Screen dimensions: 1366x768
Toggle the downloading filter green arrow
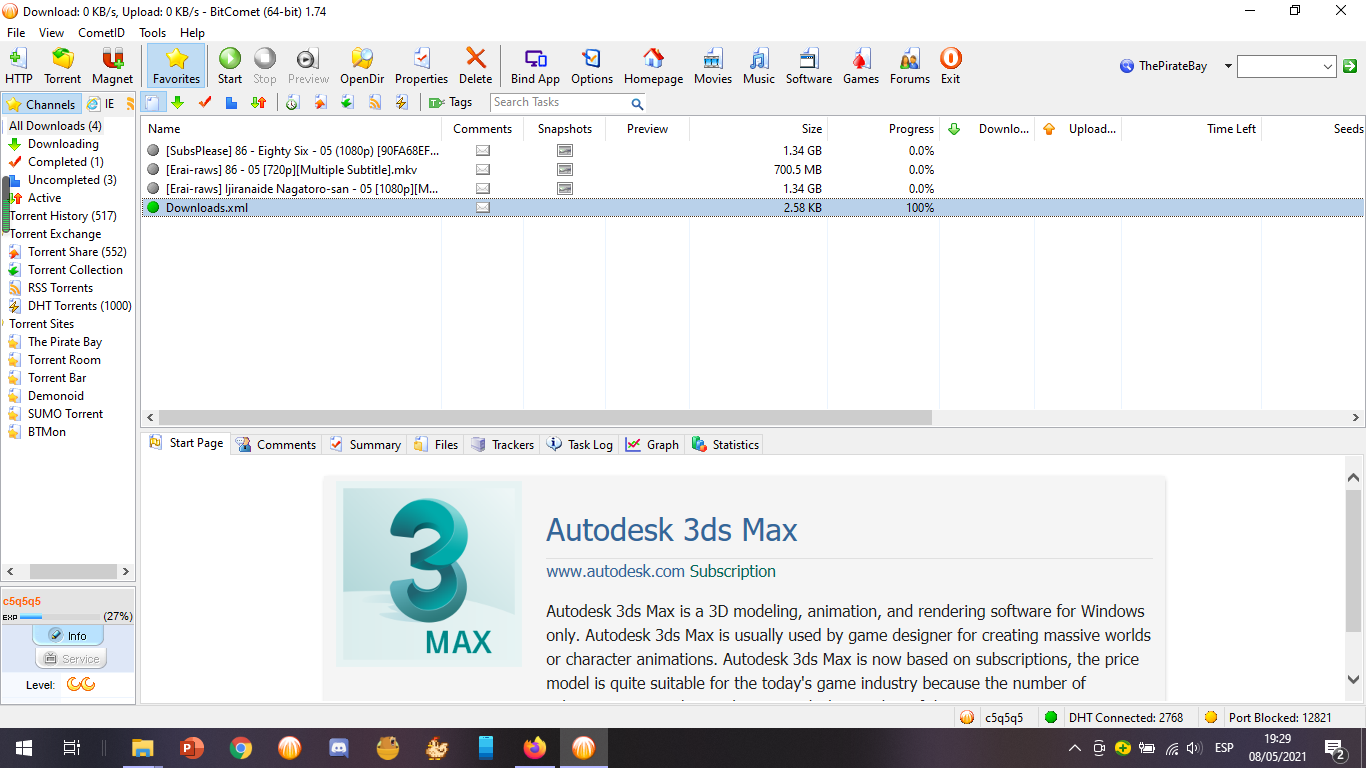[x=178, y=102]
